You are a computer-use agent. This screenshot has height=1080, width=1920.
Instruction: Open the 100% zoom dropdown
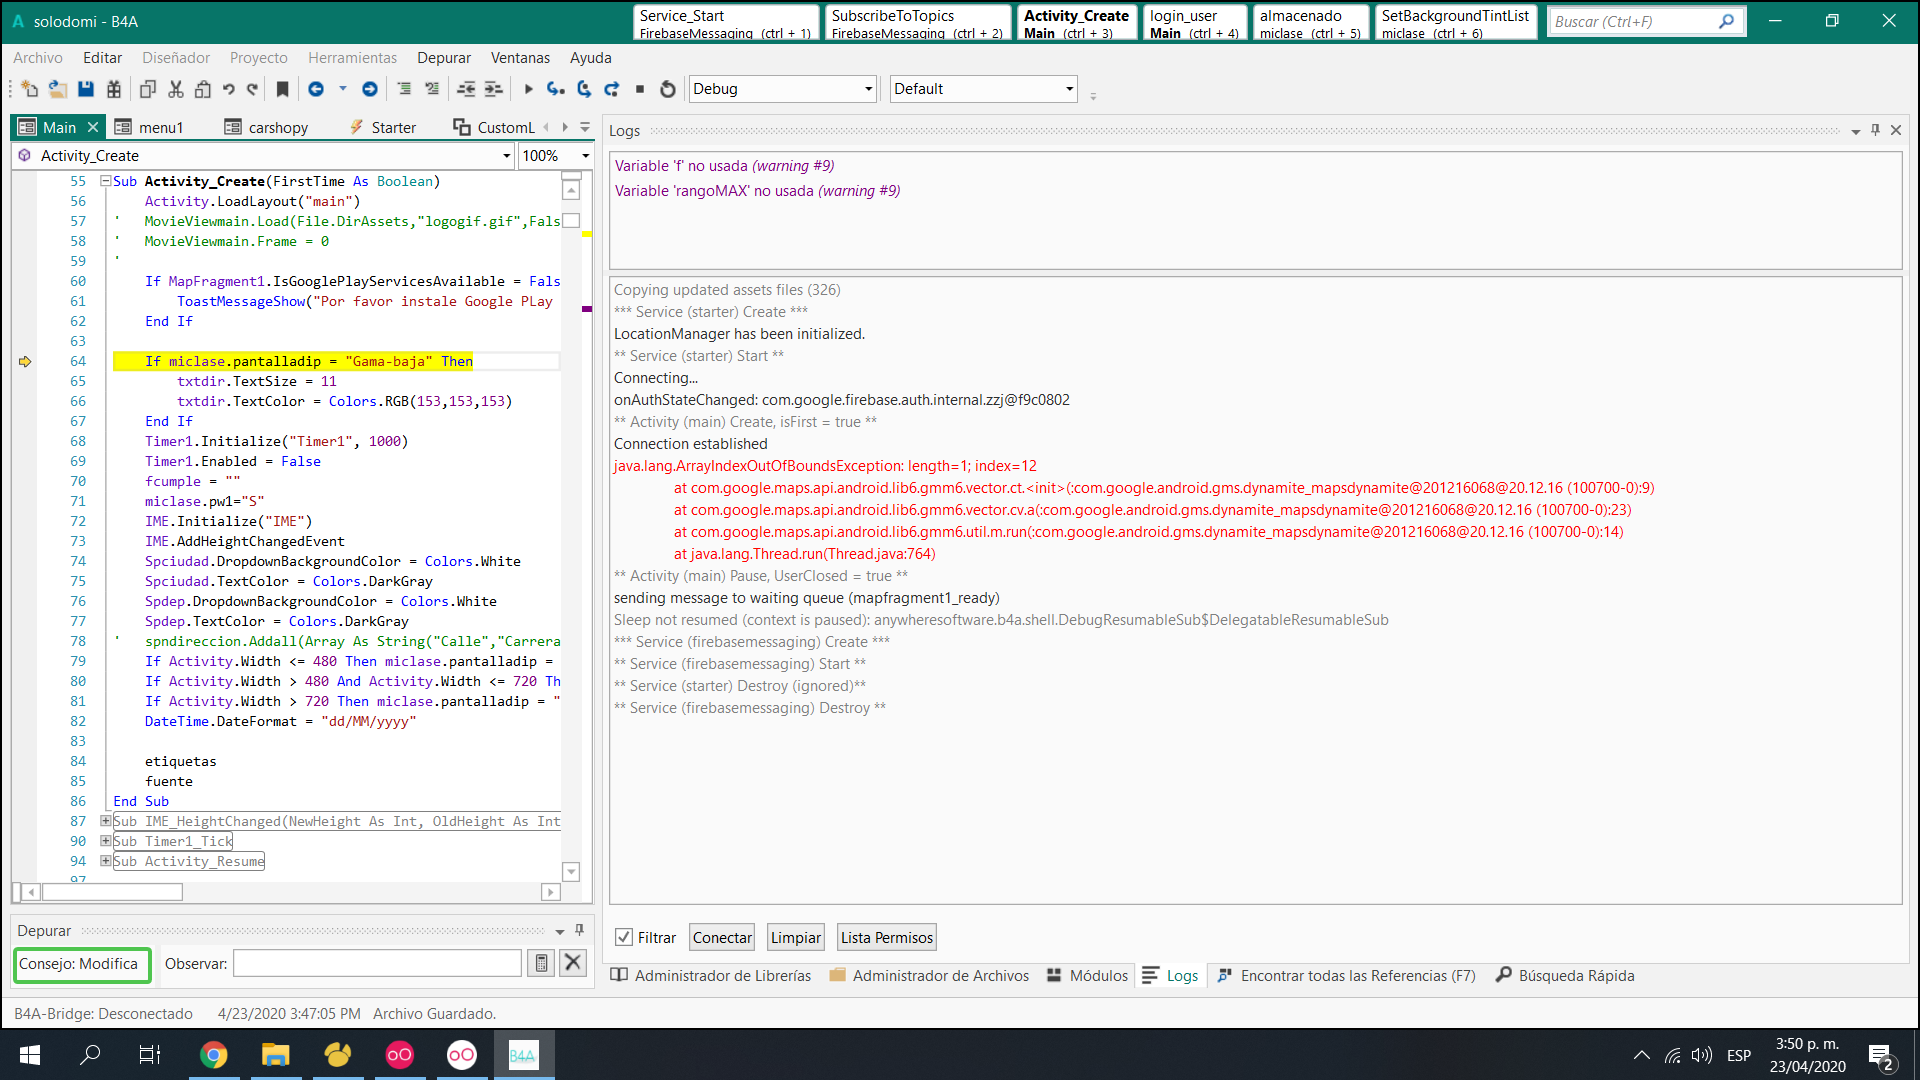click(586, 156)
